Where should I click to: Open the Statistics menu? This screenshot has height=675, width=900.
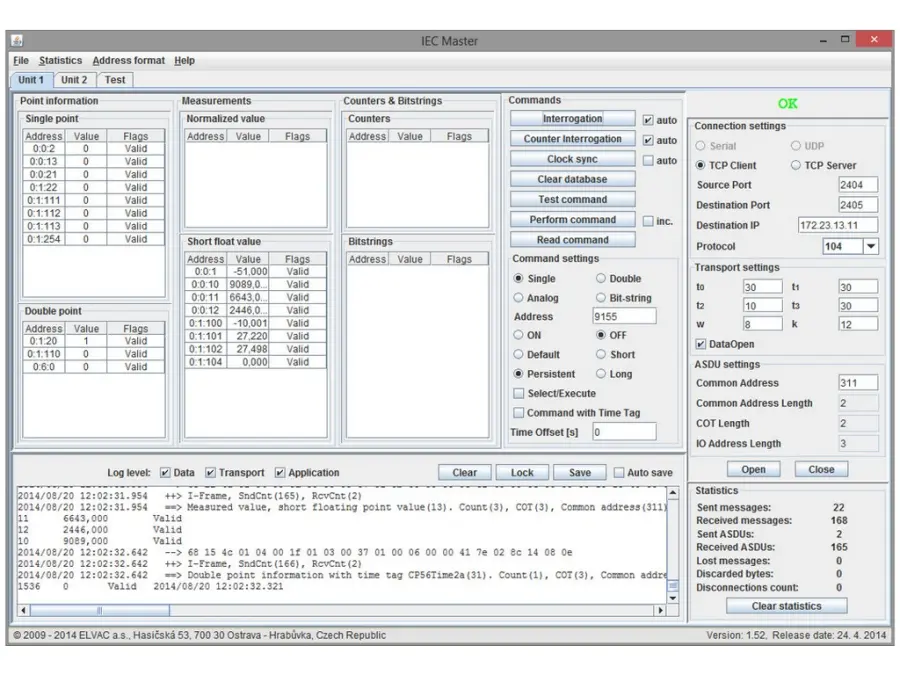tap(60, 61)
